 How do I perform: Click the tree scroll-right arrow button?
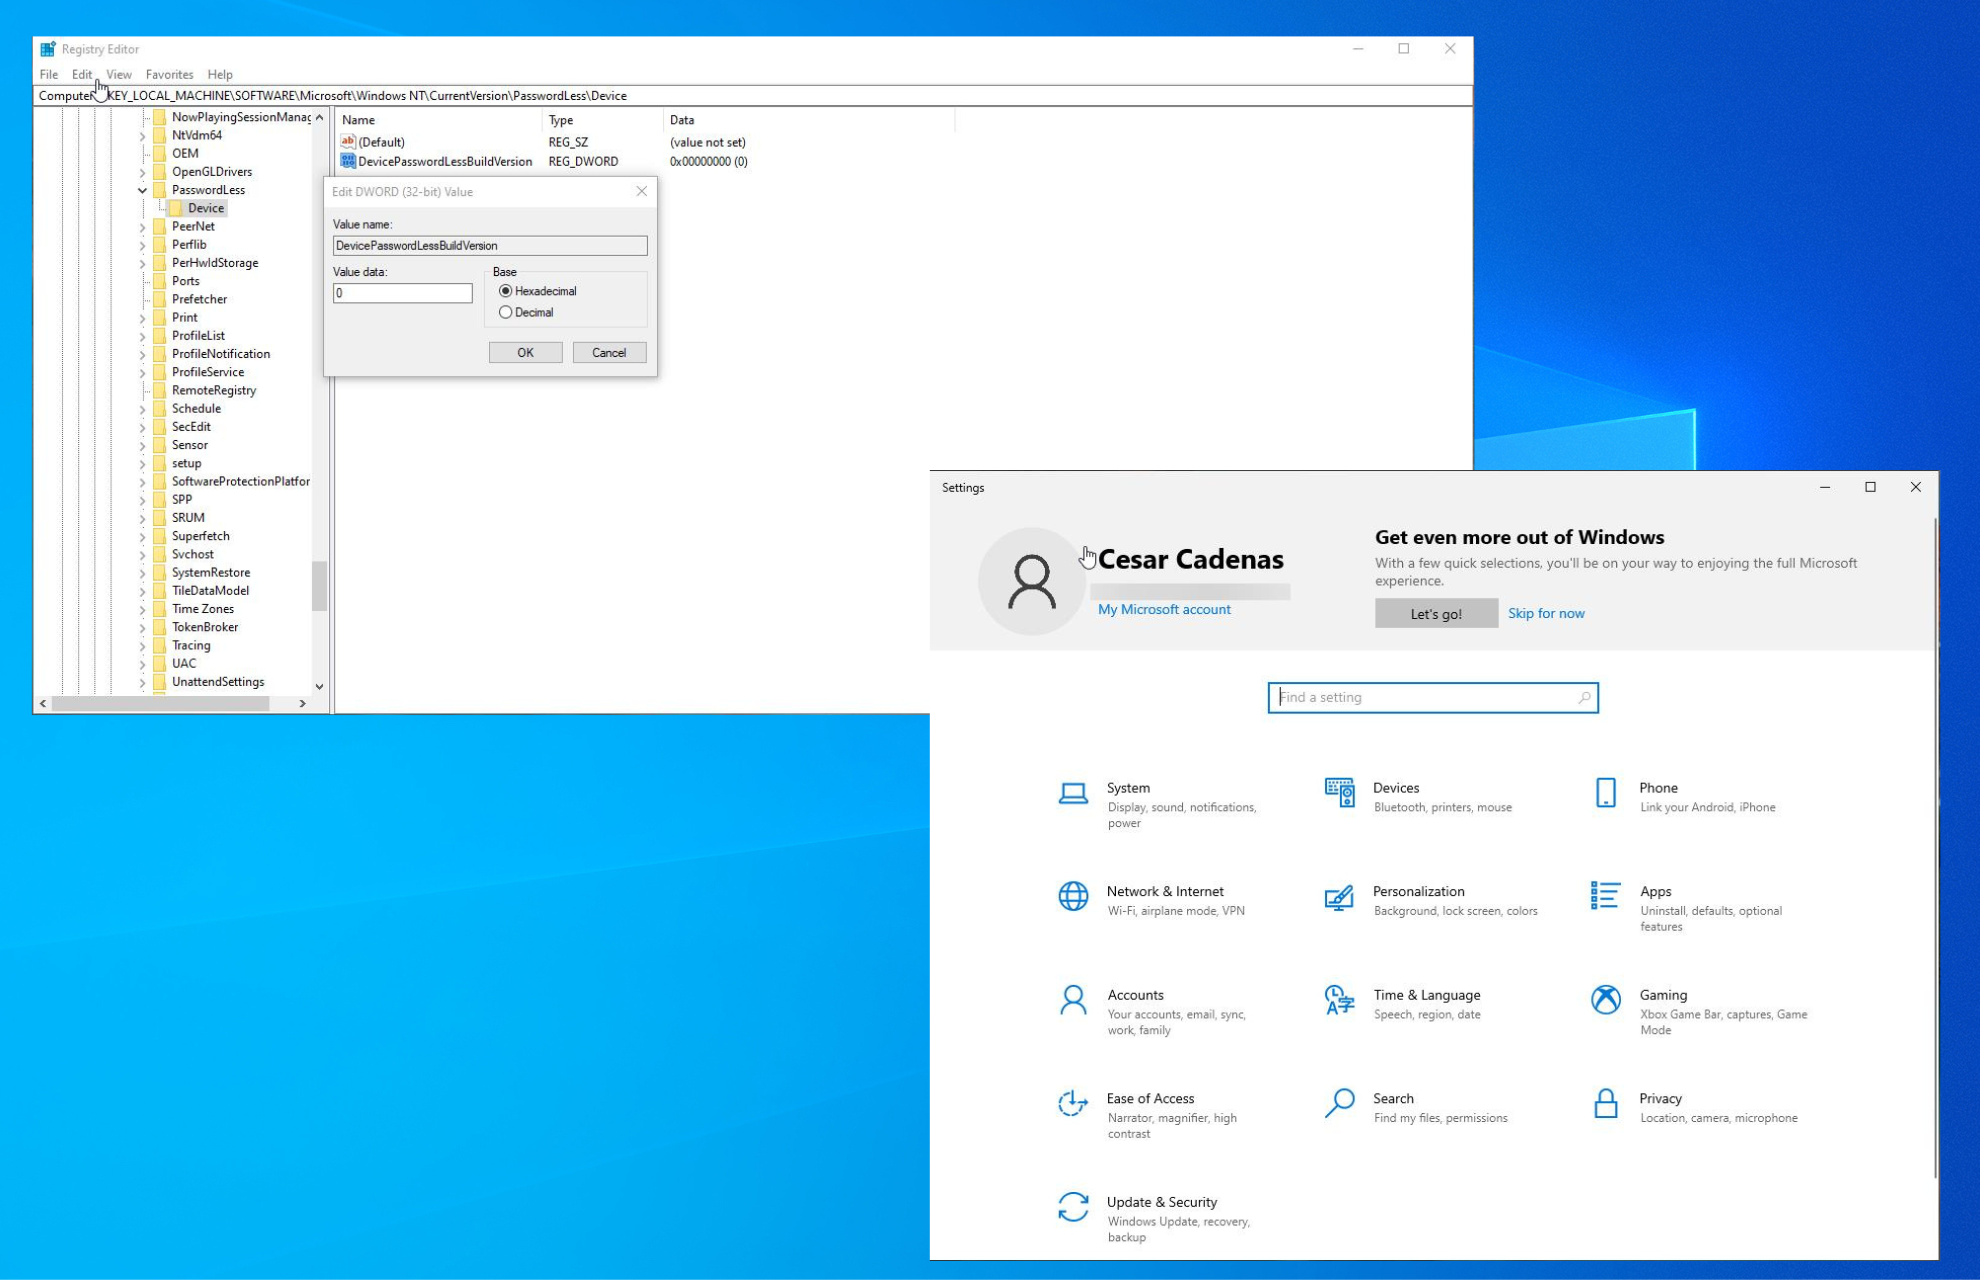pyautogui.click(x=303, y=704)
